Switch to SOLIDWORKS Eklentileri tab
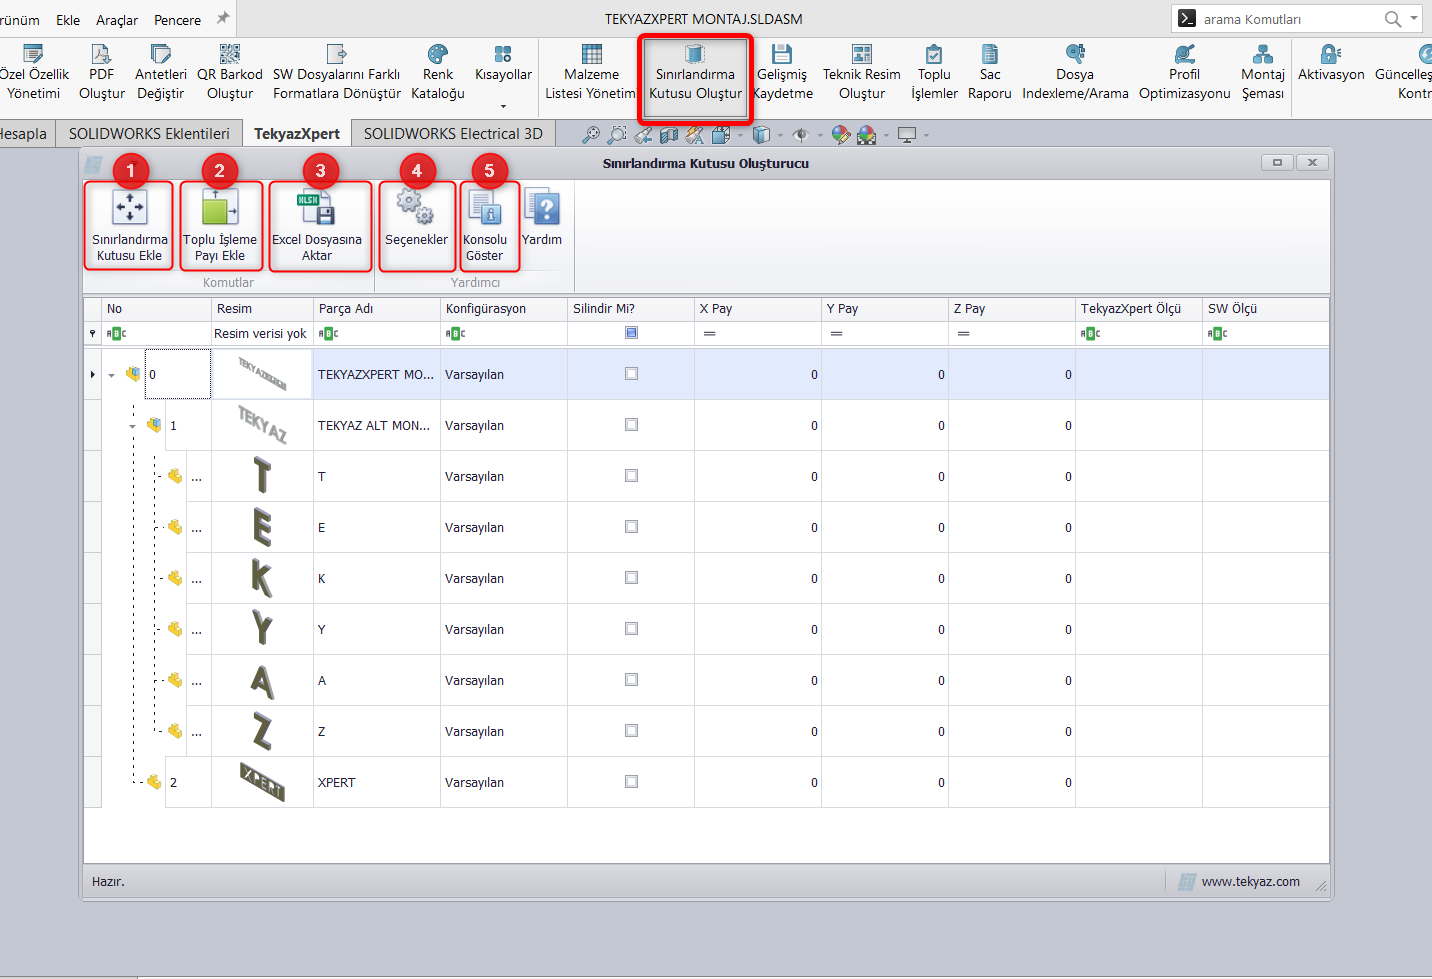The height and width of the screenshot is (979, 1432). 149,133
